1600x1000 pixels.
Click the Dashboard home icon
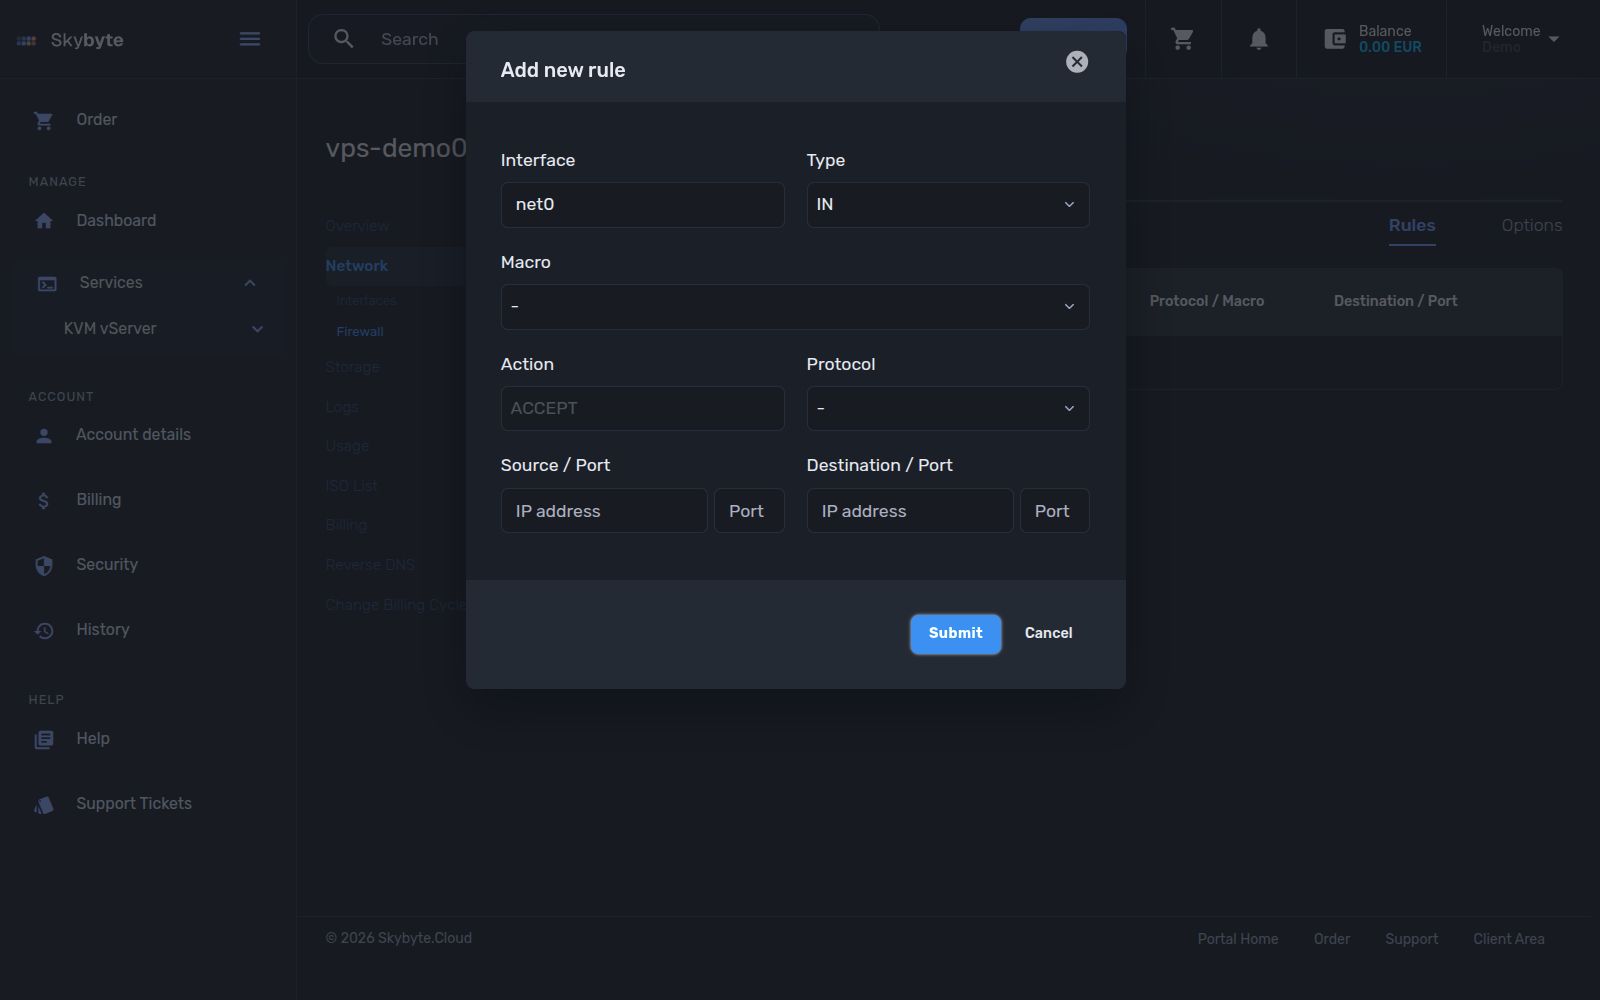coord(44,221)
